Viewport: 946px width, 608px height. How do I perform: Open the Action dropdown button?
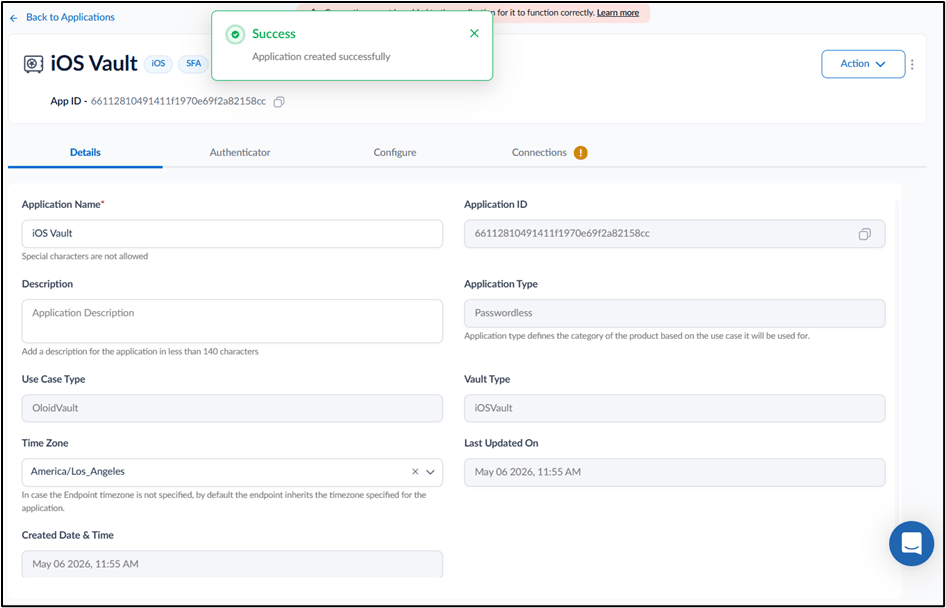pos(863,64)
